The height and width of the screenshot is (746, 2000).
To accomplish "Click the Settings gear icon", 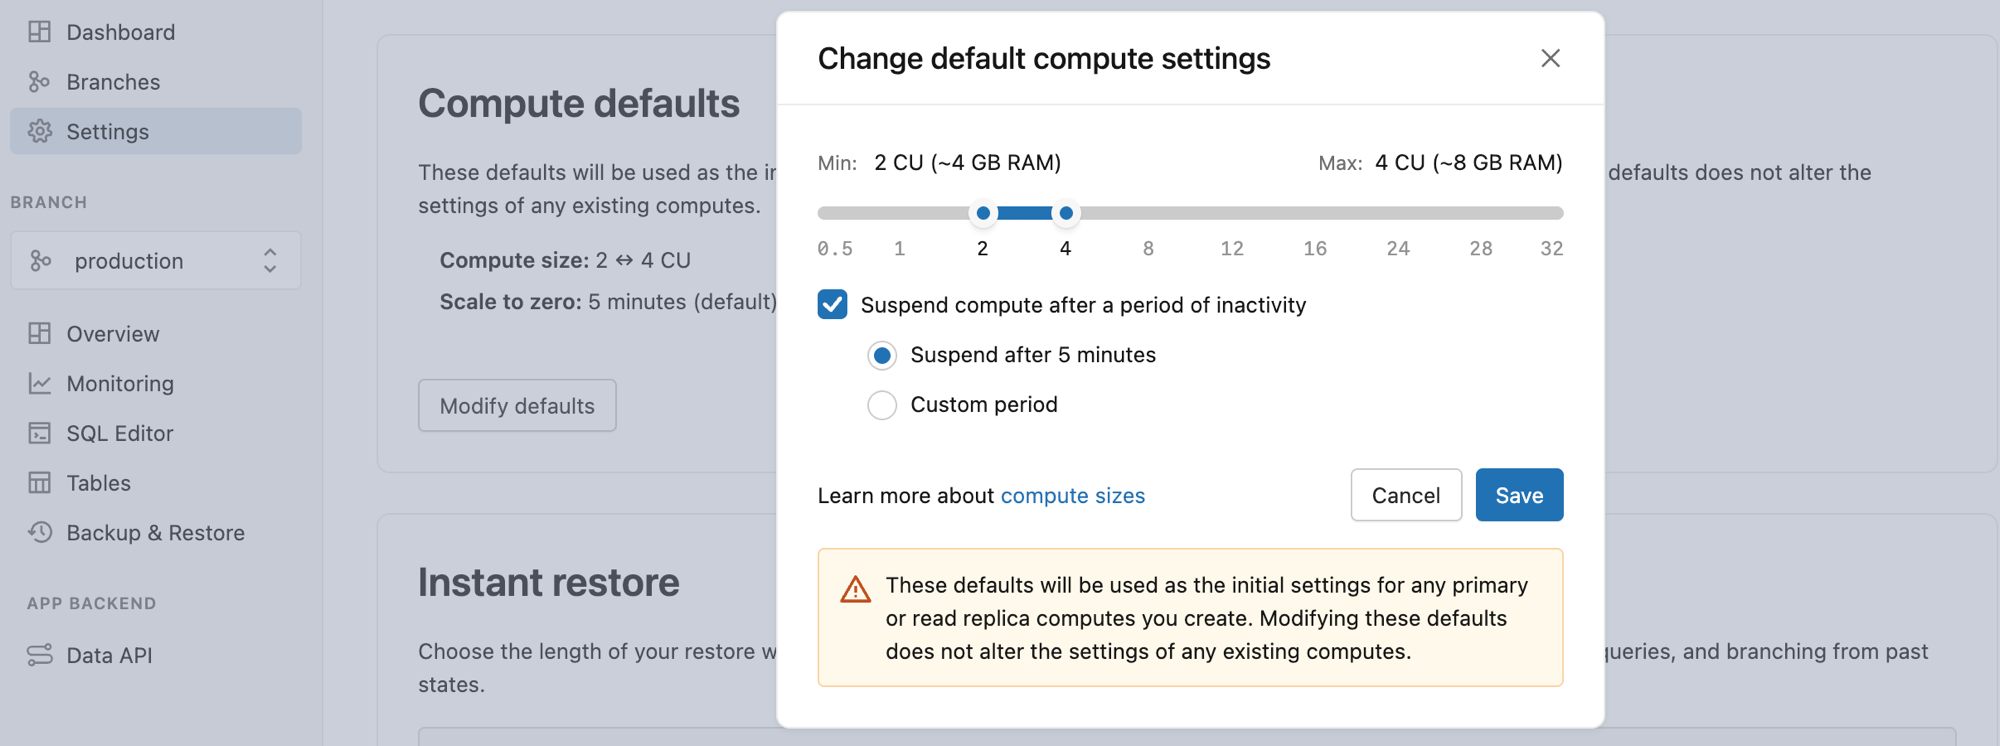I will [x=40, y=131].
